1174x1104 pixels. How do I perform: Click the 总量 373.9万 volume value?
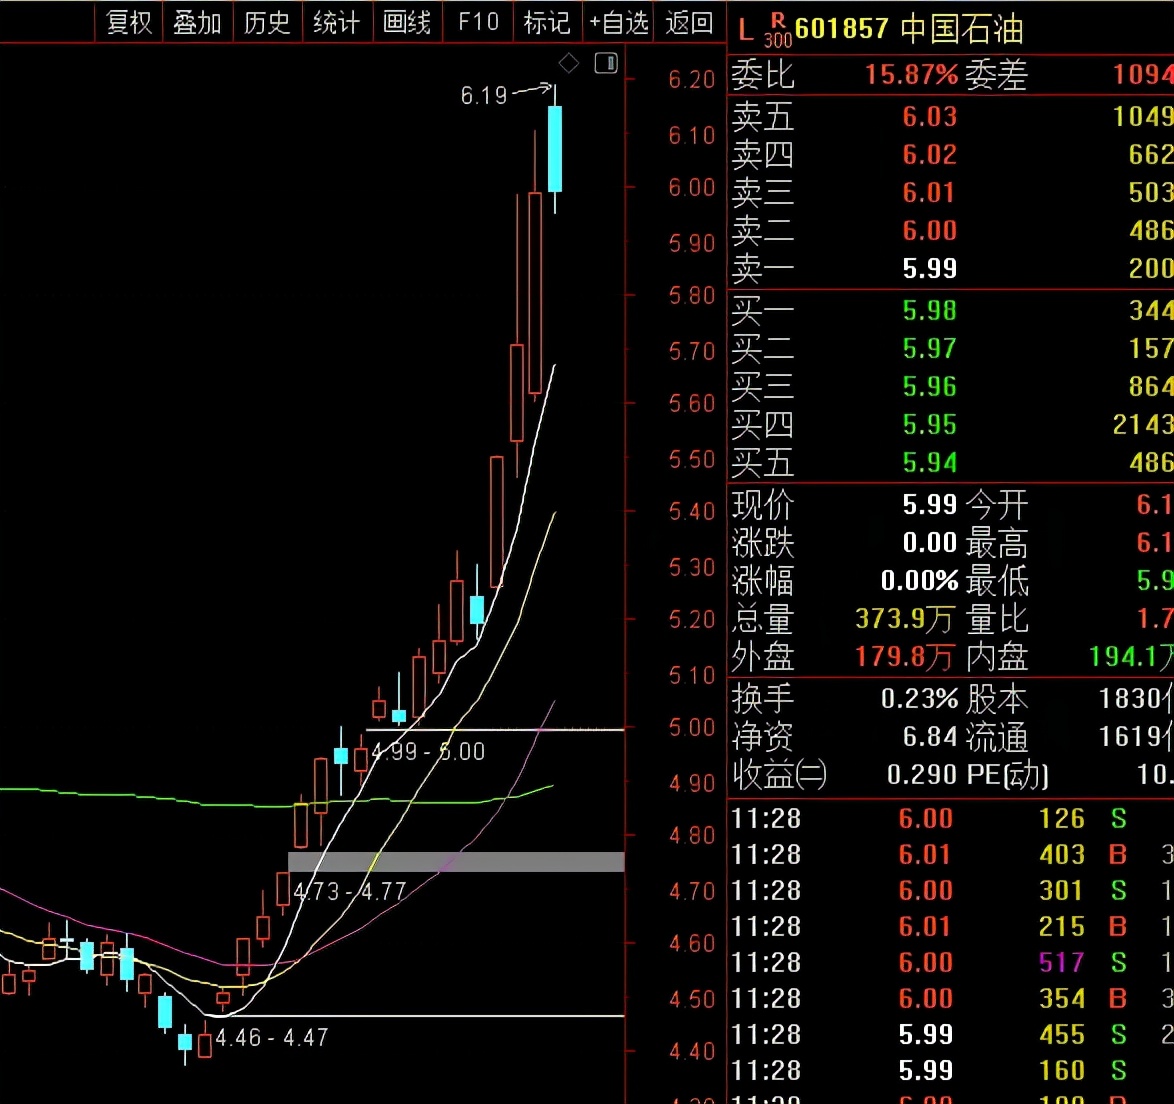point(904,619)
